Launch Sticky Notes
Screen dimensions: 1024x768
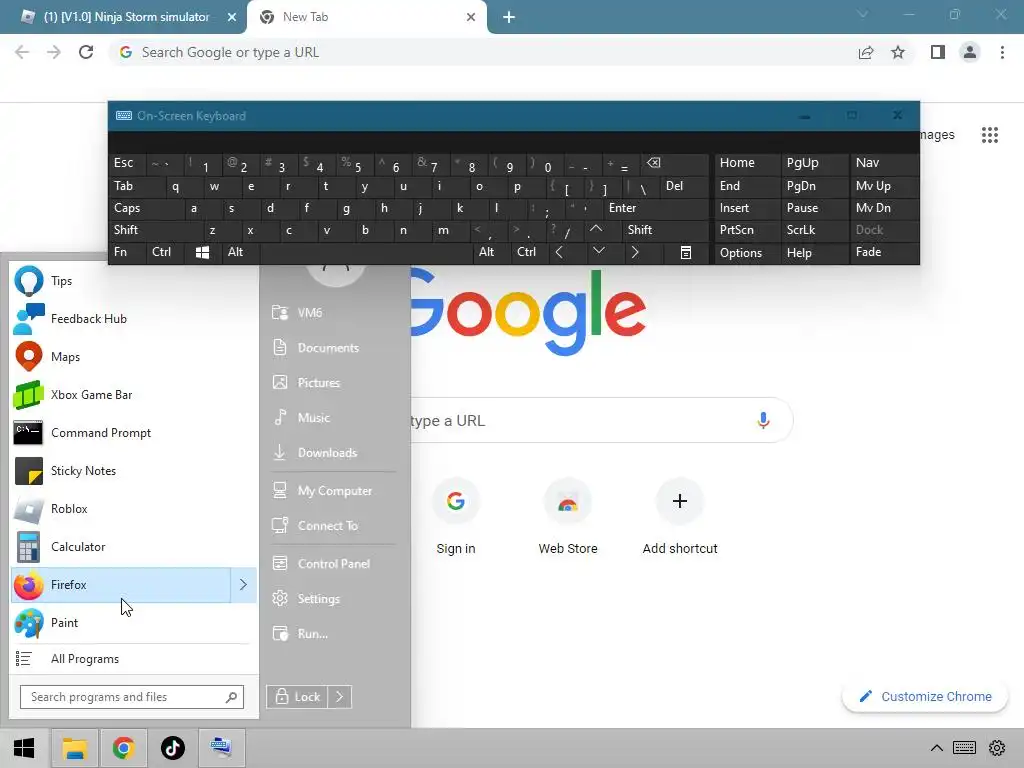click(133, 471)
